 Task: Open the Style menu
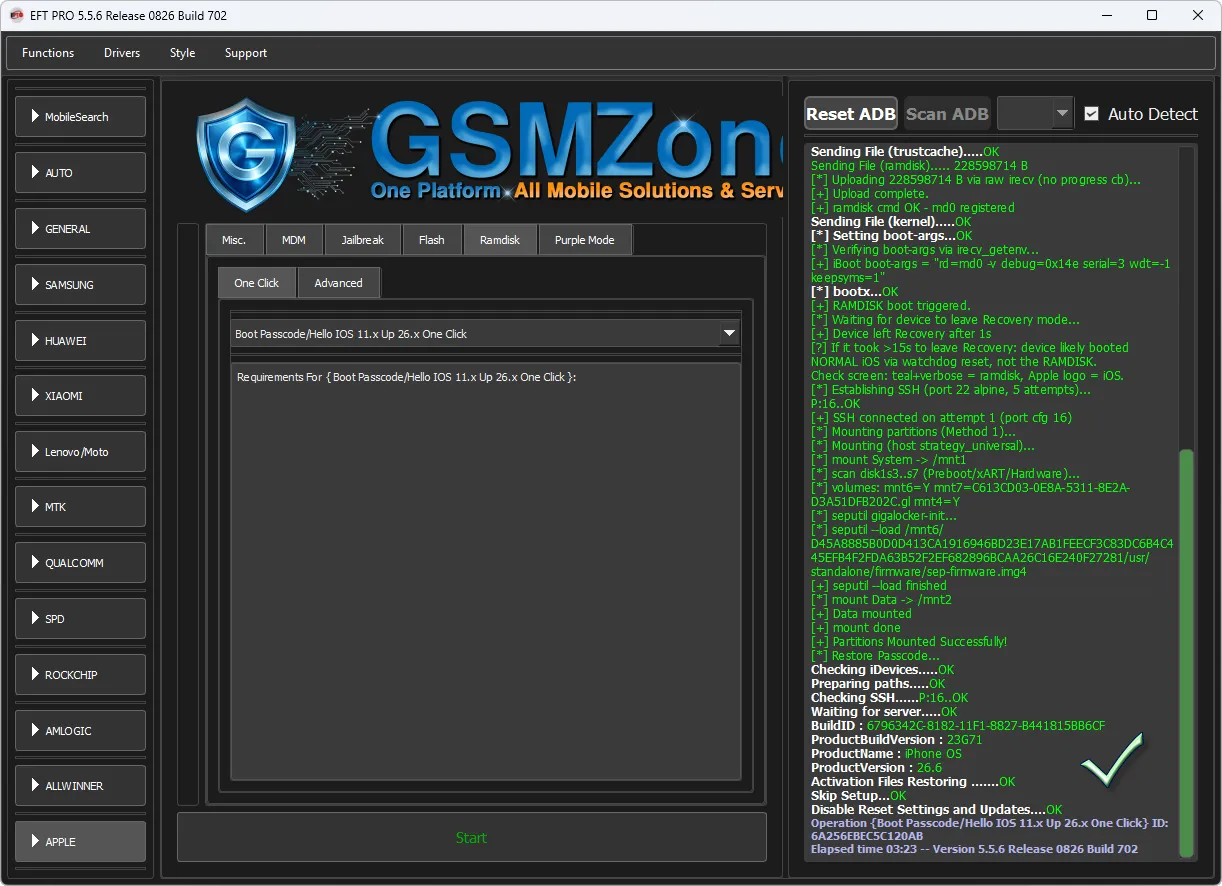pyautogui.click(x=182, y=53)
